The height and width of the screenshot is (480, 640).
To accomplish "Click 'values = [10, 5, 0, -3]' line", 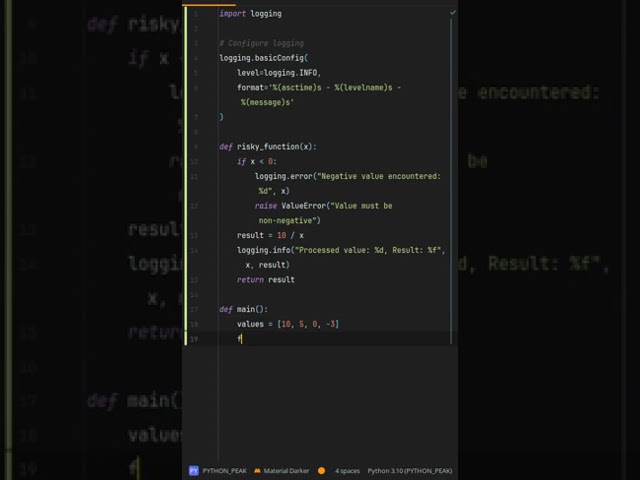I will (288, 324).
